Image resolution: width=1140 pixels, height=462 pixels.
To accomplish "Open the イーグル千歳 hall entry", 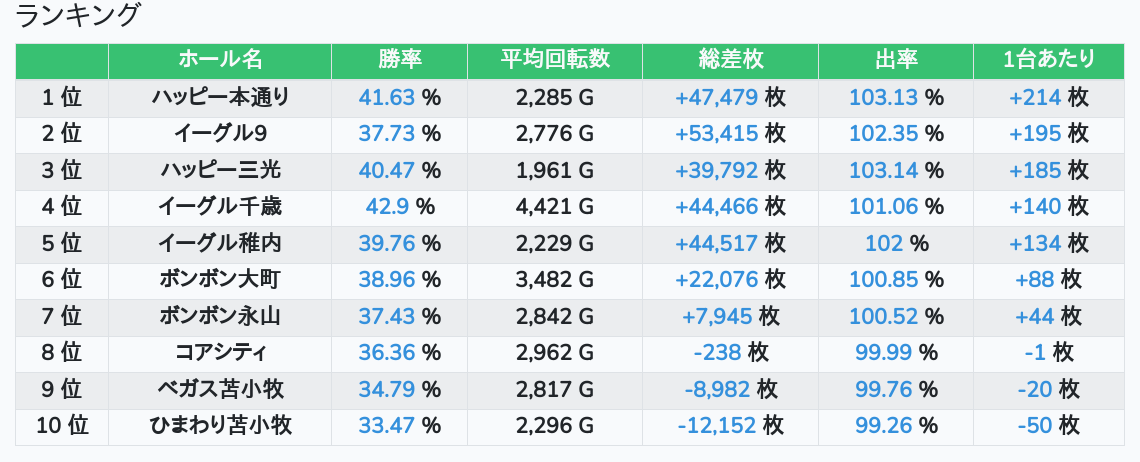I will pyautogui.click(x=220, y=207).
